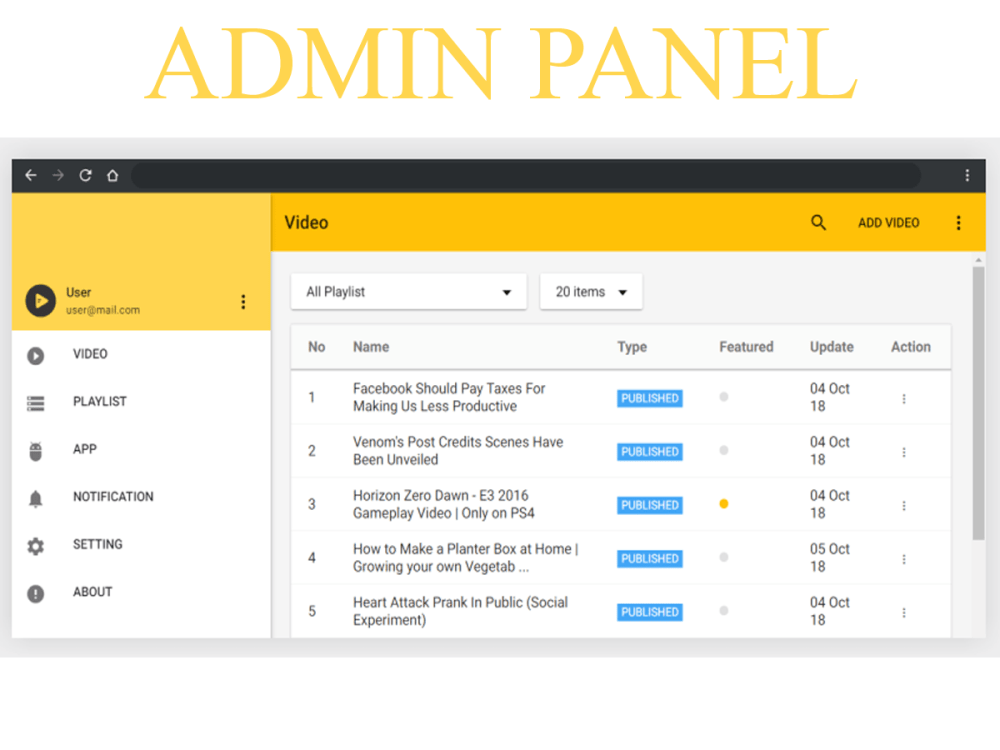The width and height of the screenshot is (1000, 750).
Task: Select the NOTIFICATION bell icon in the sidebar
Action: pyautogui.click(x=36, y=499)
